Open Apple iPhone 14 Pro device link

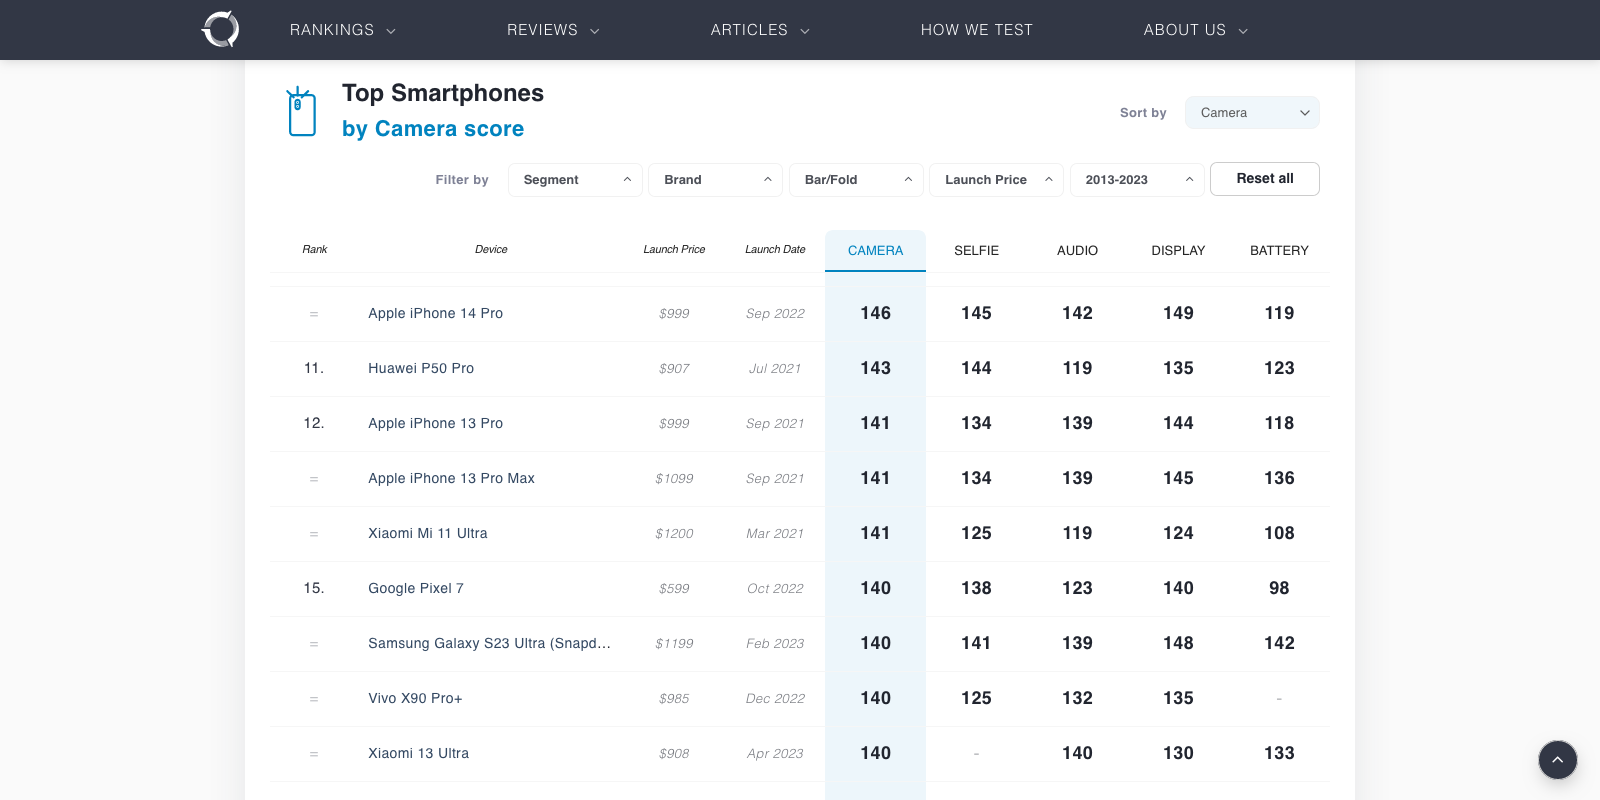click(x=435, y=313)
